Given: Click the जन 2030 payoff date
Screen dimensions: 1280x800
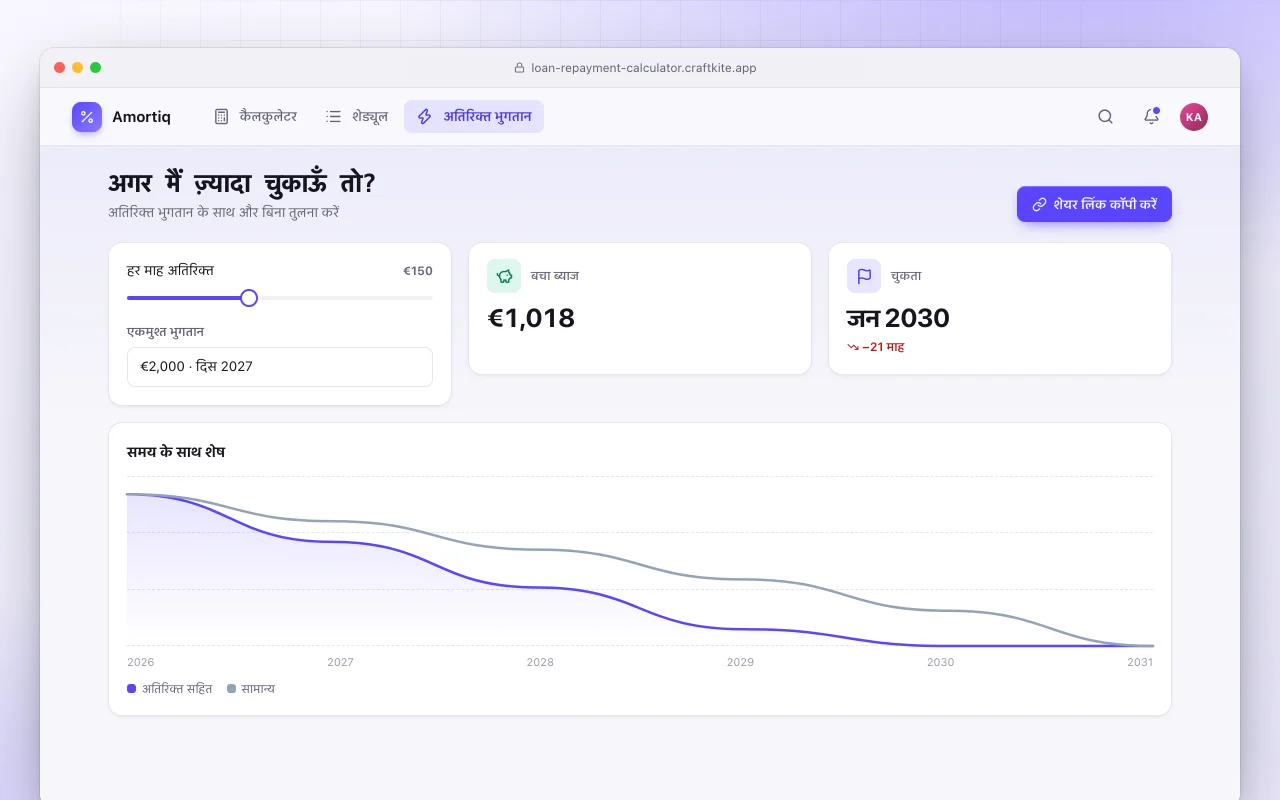Looking at the screenshot, I should click(x=898, y=319).
